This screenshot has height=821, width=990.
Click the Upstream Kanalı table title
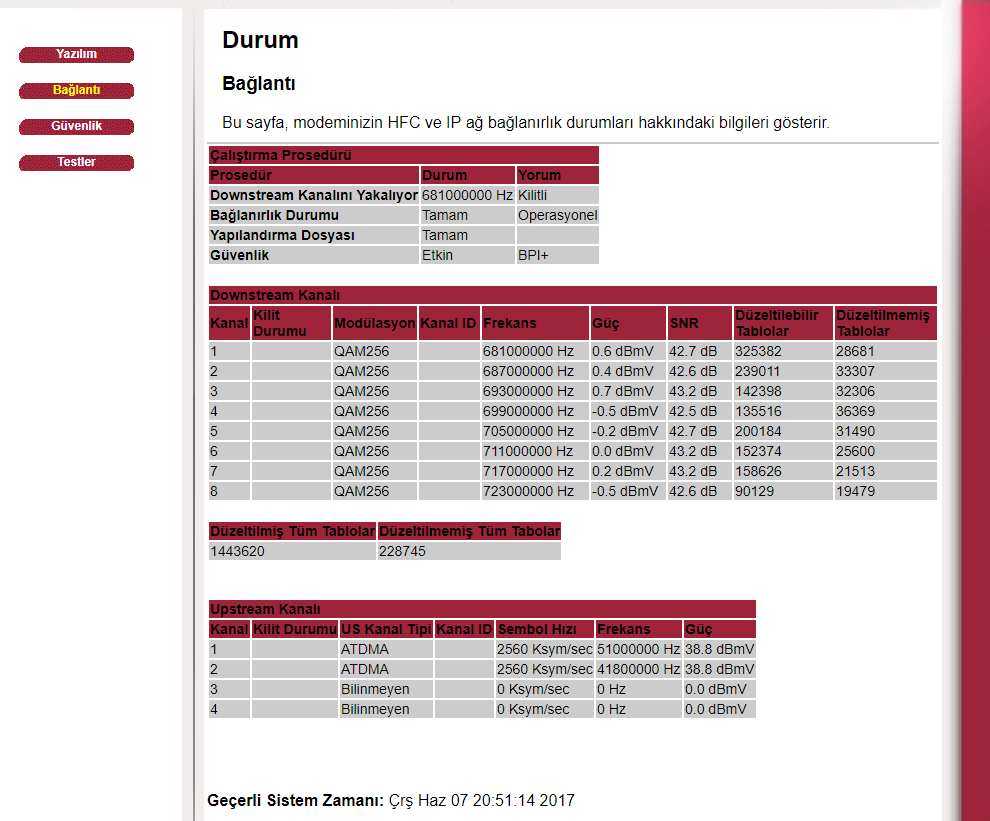tap(265, 609)
